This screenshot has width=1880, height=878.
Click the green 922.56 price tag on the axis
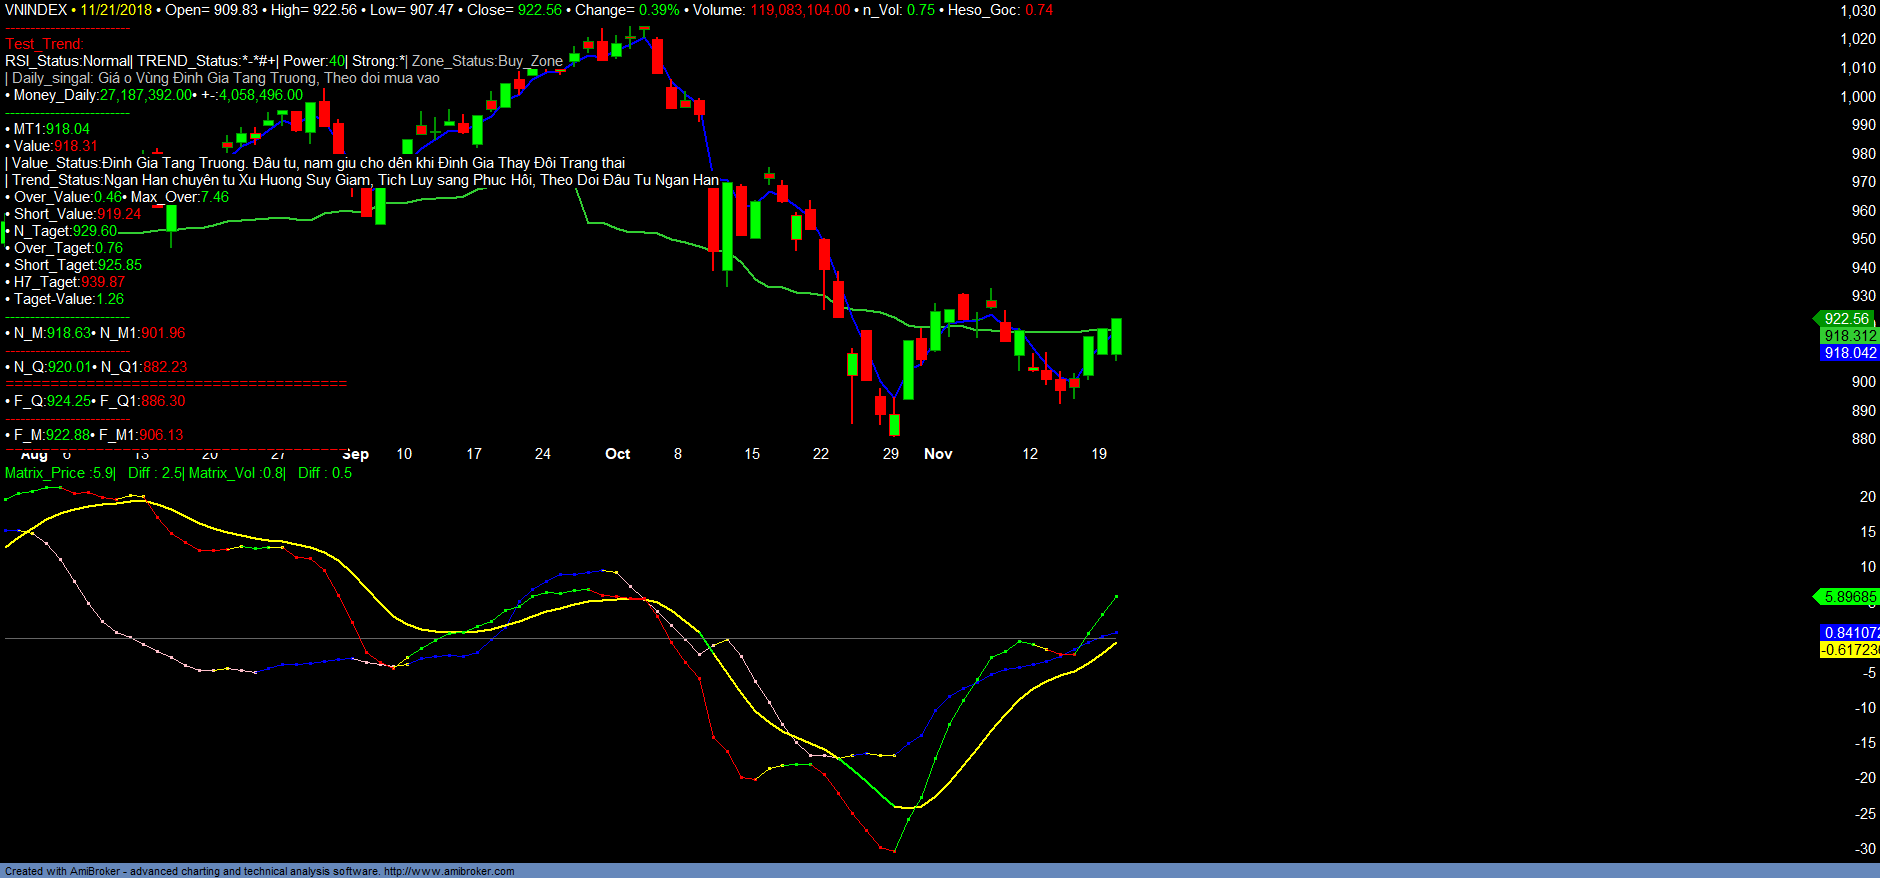click(x=1845, y=319)
